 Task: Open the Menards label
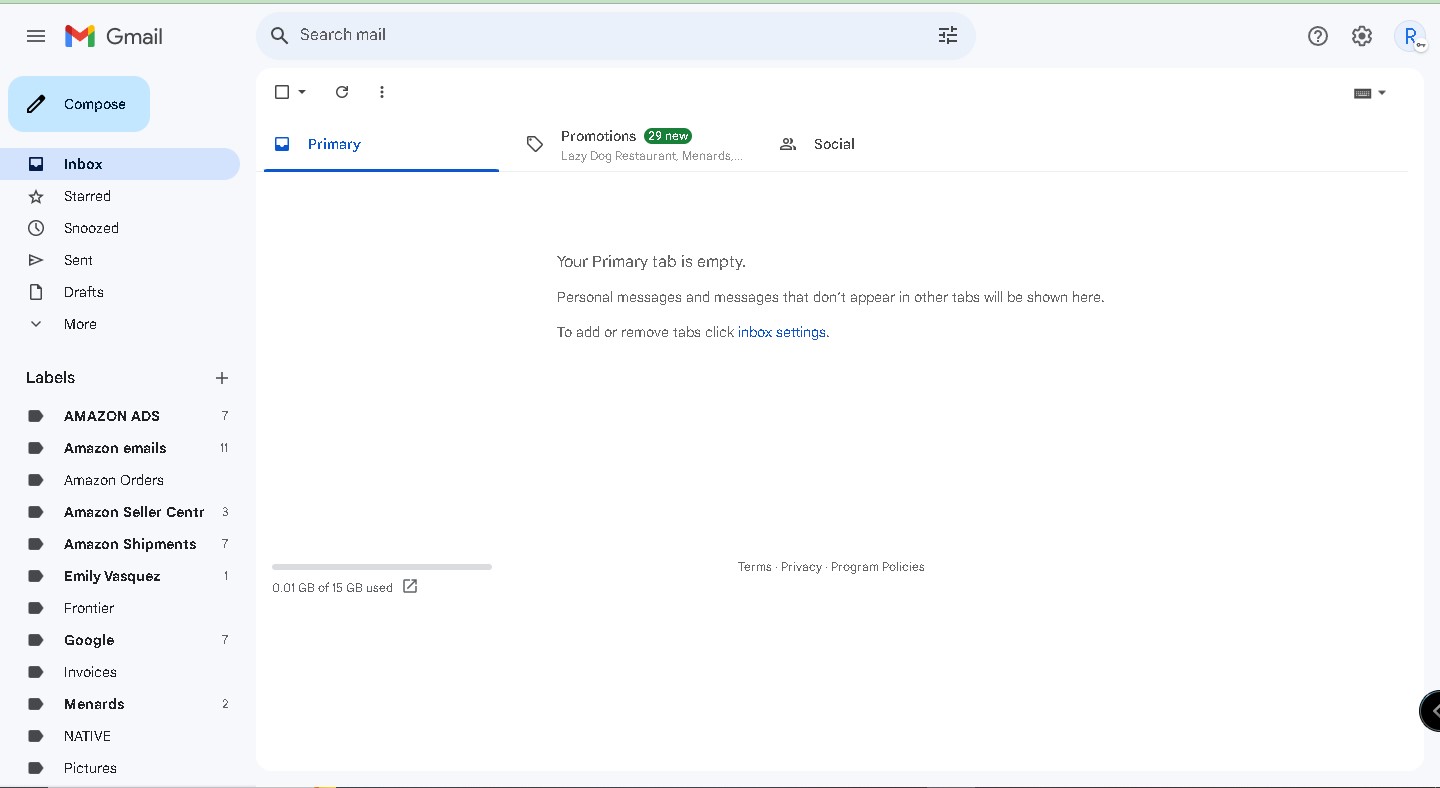pyautogui.click(x=120, y=704)
